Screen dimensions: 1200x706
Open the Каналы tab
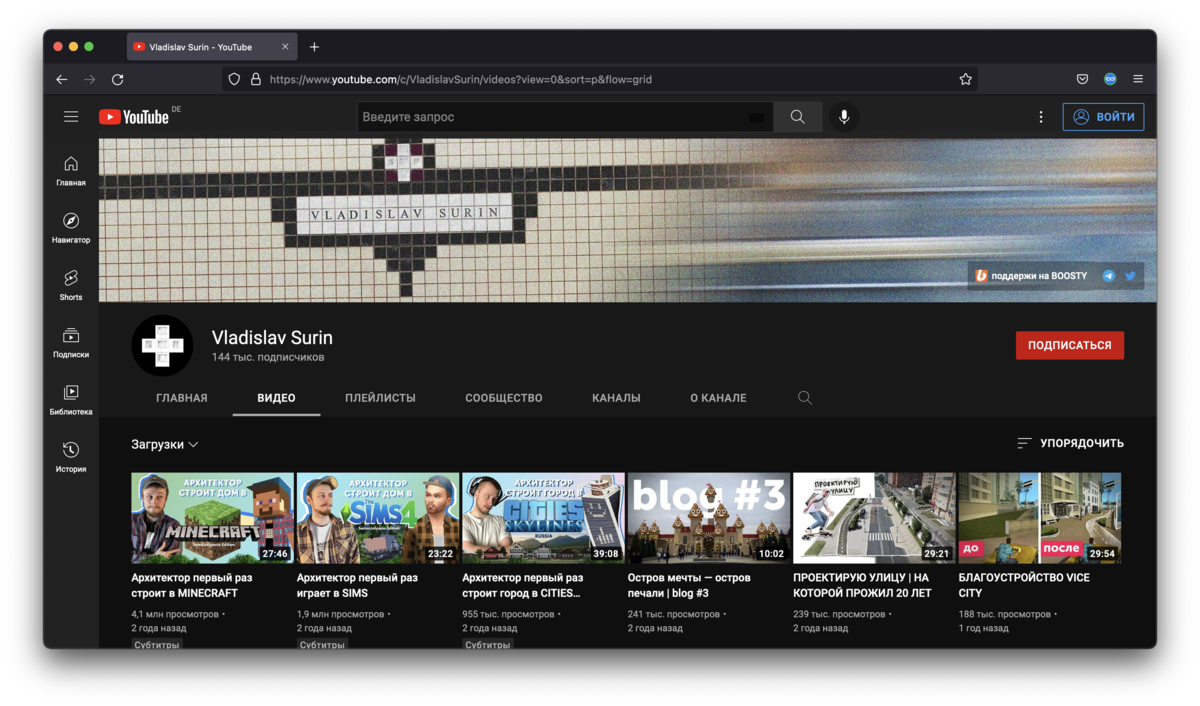click(616, 398)
